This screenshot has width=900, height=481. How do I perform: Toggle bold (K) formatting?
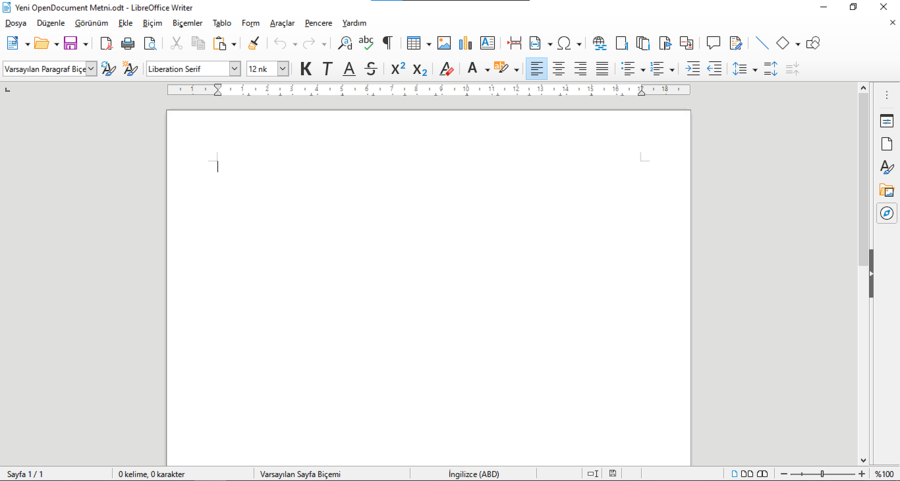pyautogui.click(x=306, y=69)
